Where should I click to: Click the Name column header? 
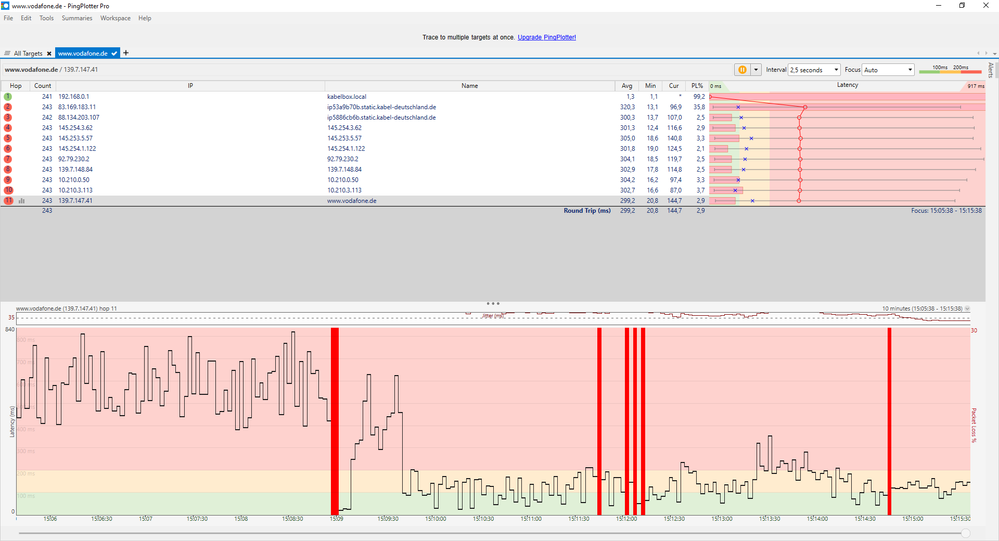[470, 85]
